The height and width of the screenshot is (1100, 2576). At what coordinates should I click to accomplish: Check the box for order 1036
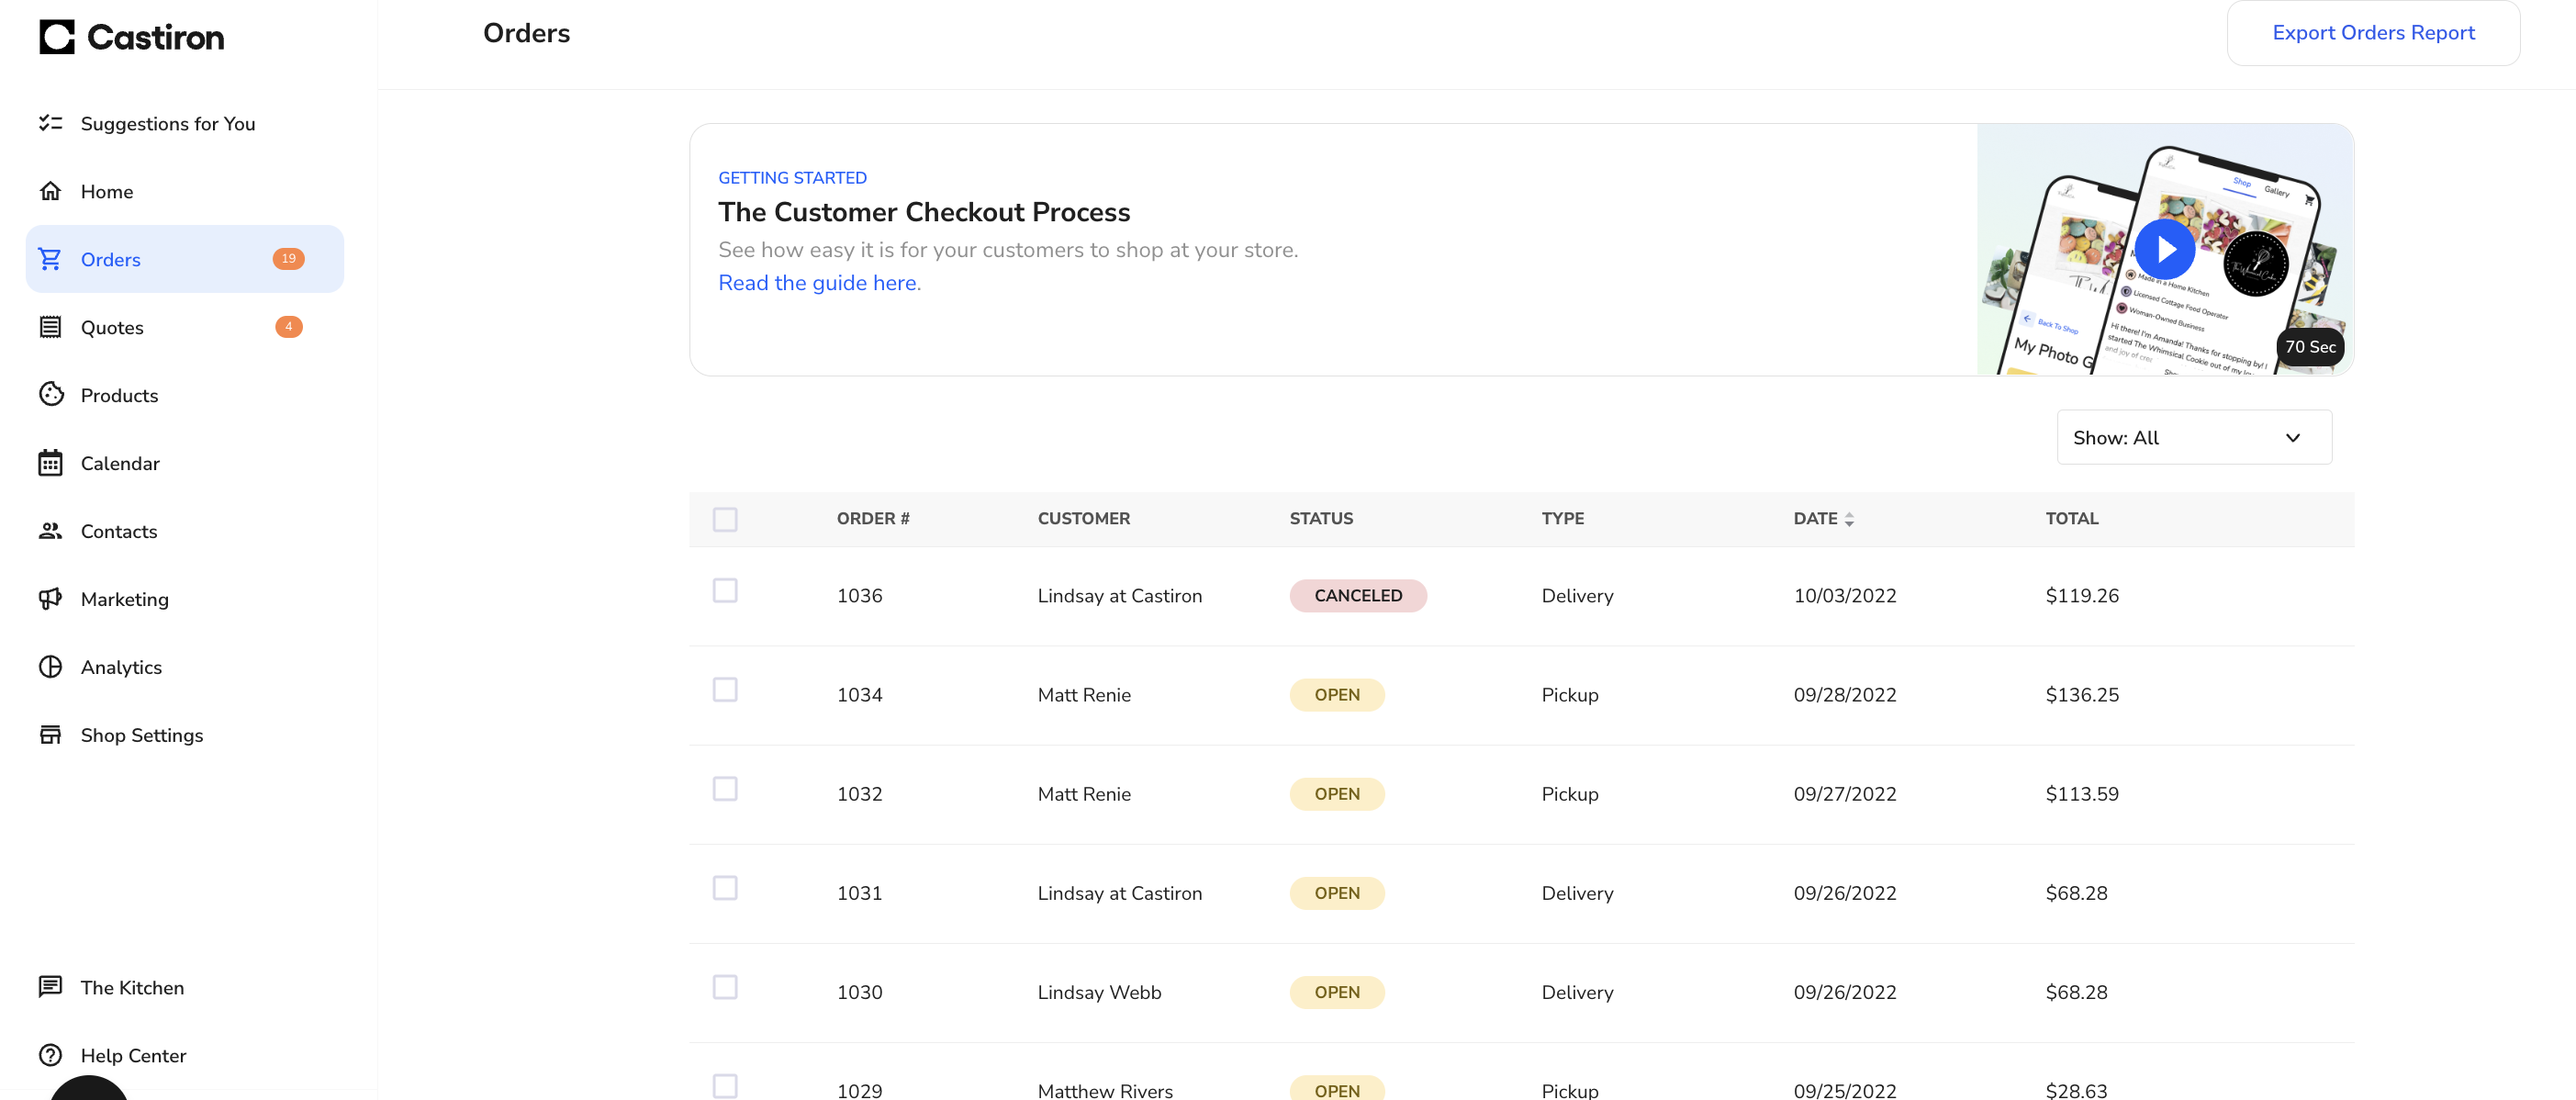725,590
